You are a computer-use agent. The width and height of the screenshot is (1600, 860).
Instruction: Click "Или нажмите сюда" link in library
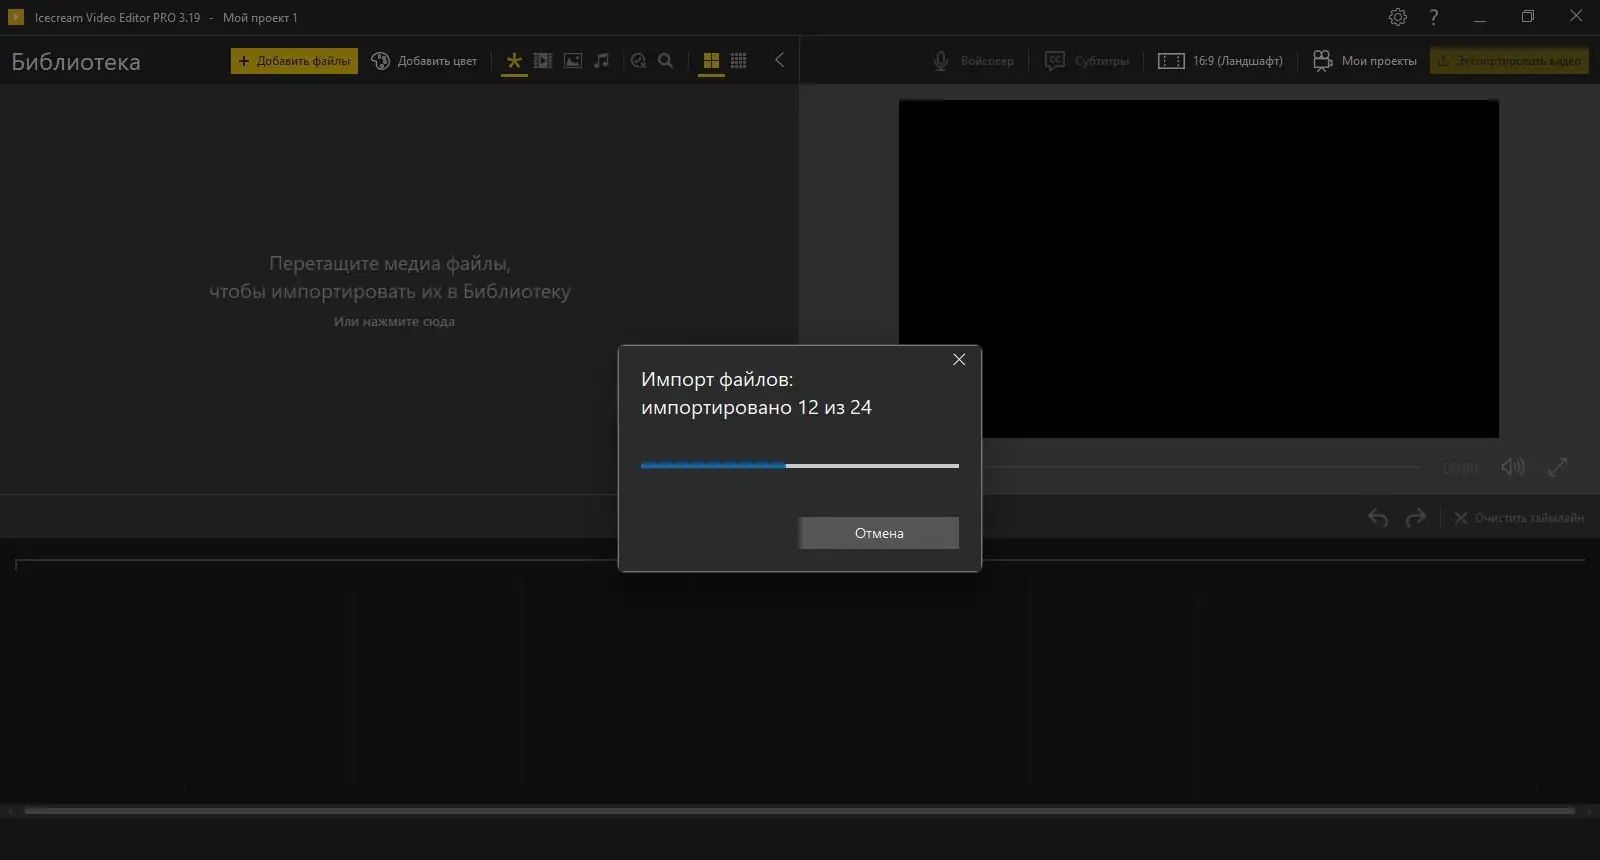point(394,322)
